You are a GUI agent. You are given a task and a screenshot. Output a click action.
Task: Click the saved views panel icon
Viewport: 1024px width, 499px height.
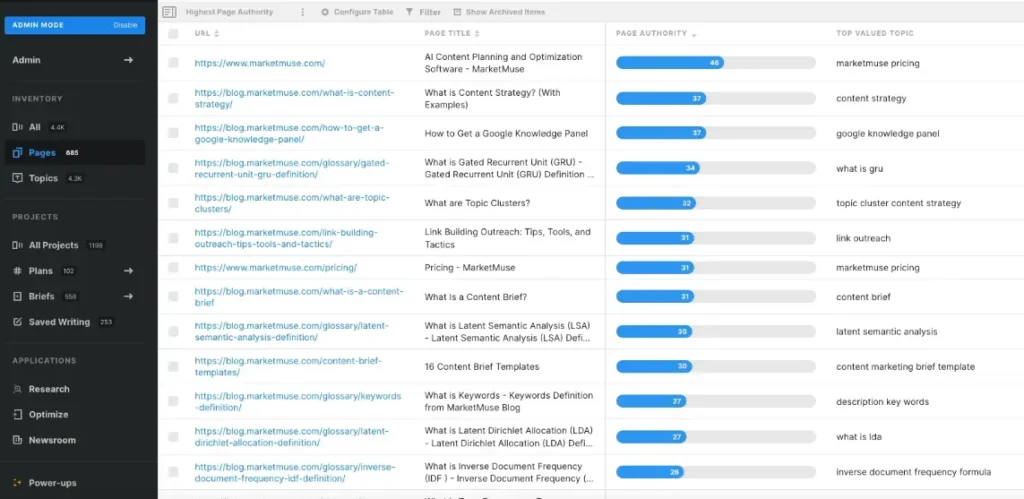170,12
